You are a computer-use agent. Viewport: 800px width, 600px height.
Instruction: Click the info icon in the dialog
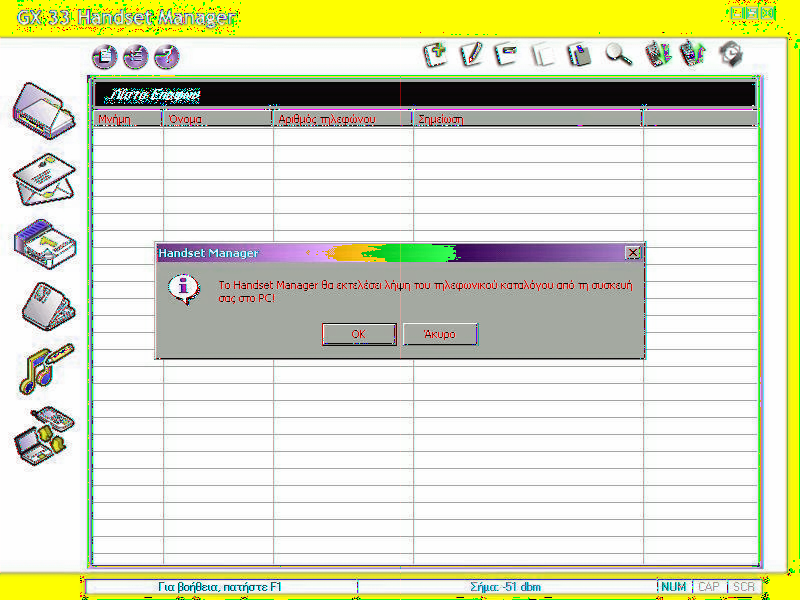184,289
